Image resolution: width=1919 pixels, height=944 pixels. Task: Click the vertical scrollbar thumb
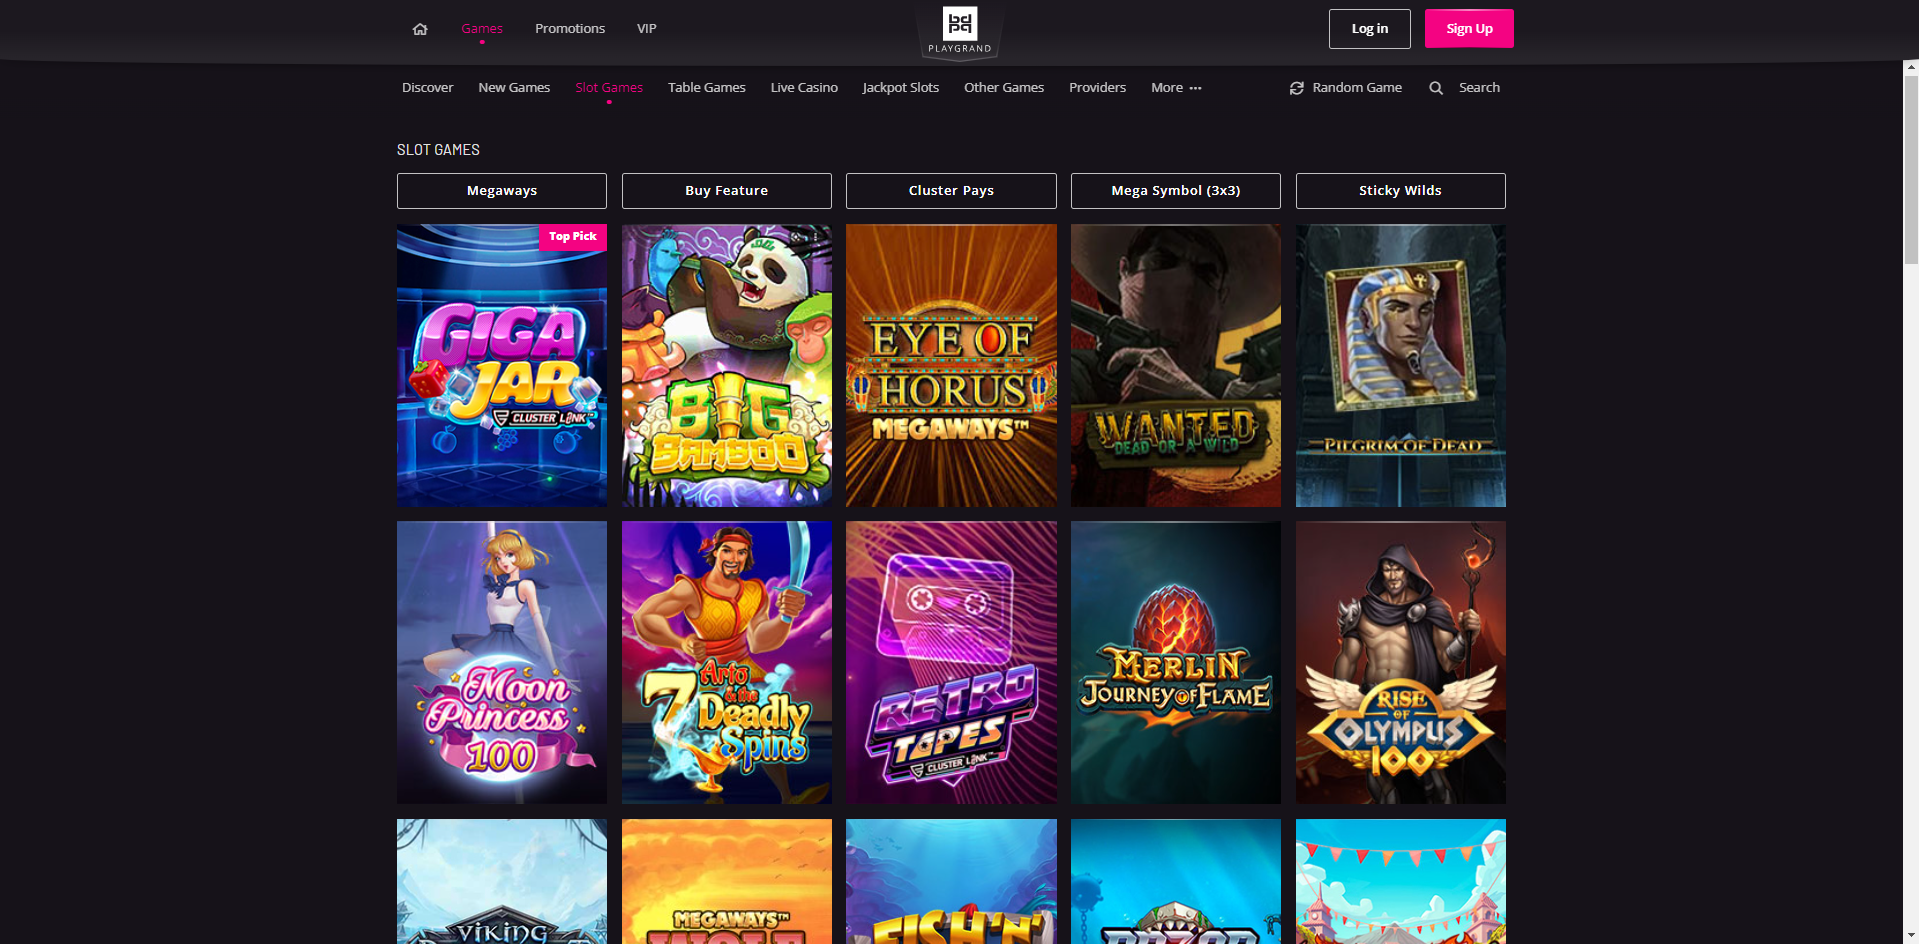[1910, 170]
